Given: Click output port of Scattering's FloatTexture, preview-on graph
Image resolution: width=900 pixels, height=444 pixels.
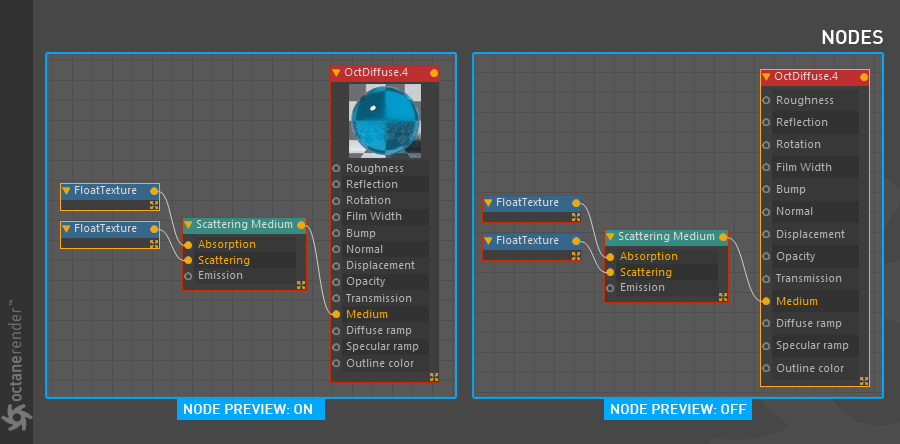Looking at the screenshot, I should (x=154, y=229).
